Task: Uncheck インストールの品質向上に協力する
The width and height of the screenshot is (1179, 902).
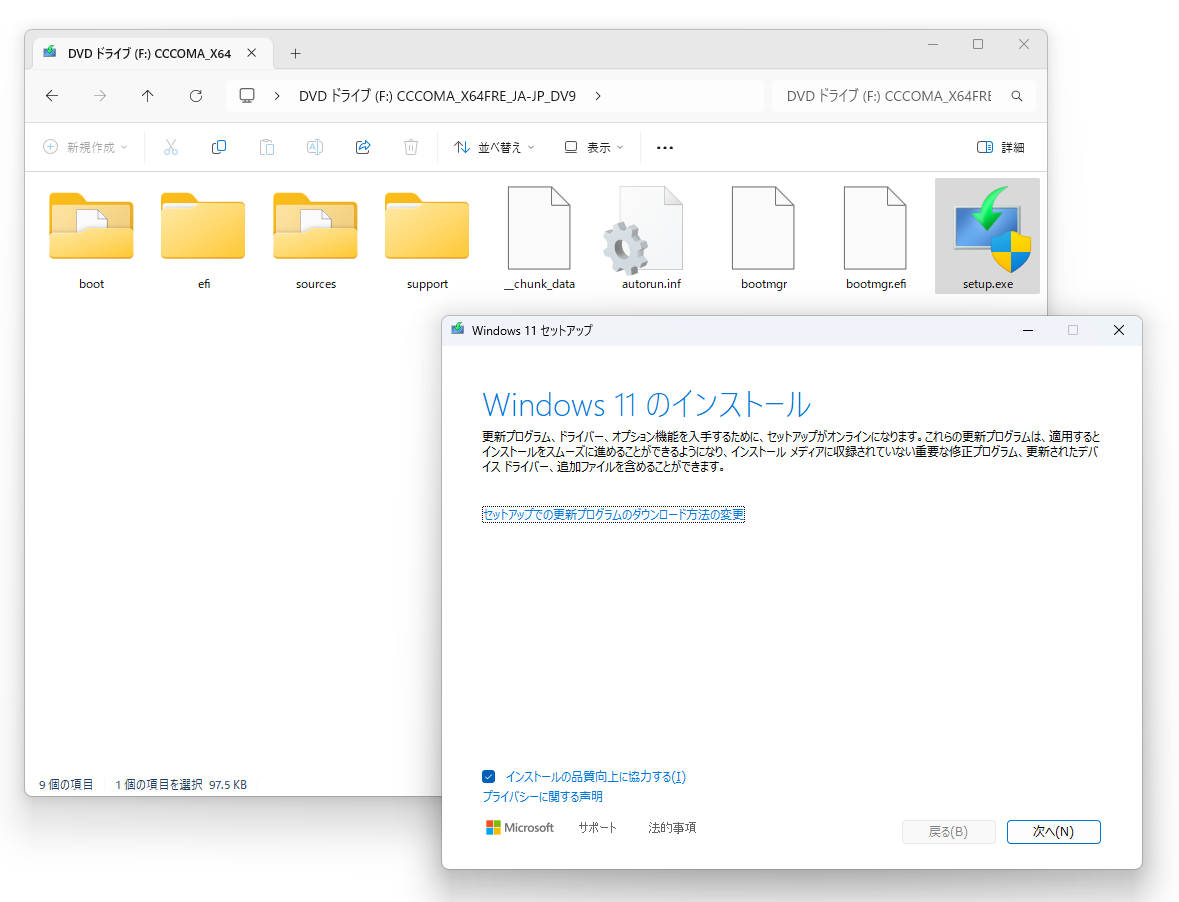Action: (x=488, y=776)
